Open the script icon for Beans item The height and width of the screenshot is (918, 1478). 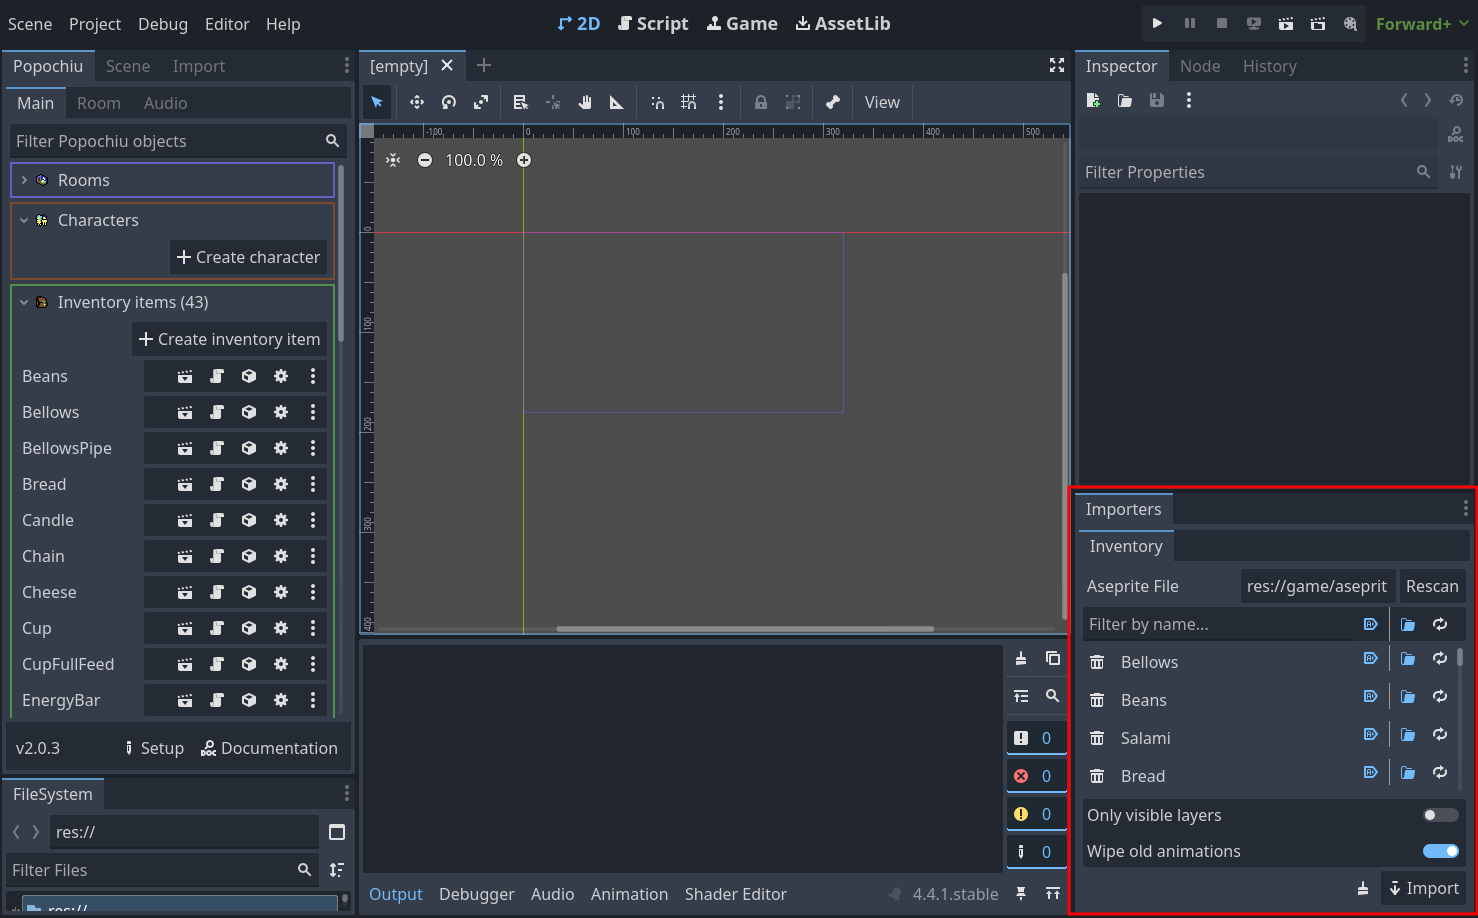pyautogui.click(x=217, y=376)
